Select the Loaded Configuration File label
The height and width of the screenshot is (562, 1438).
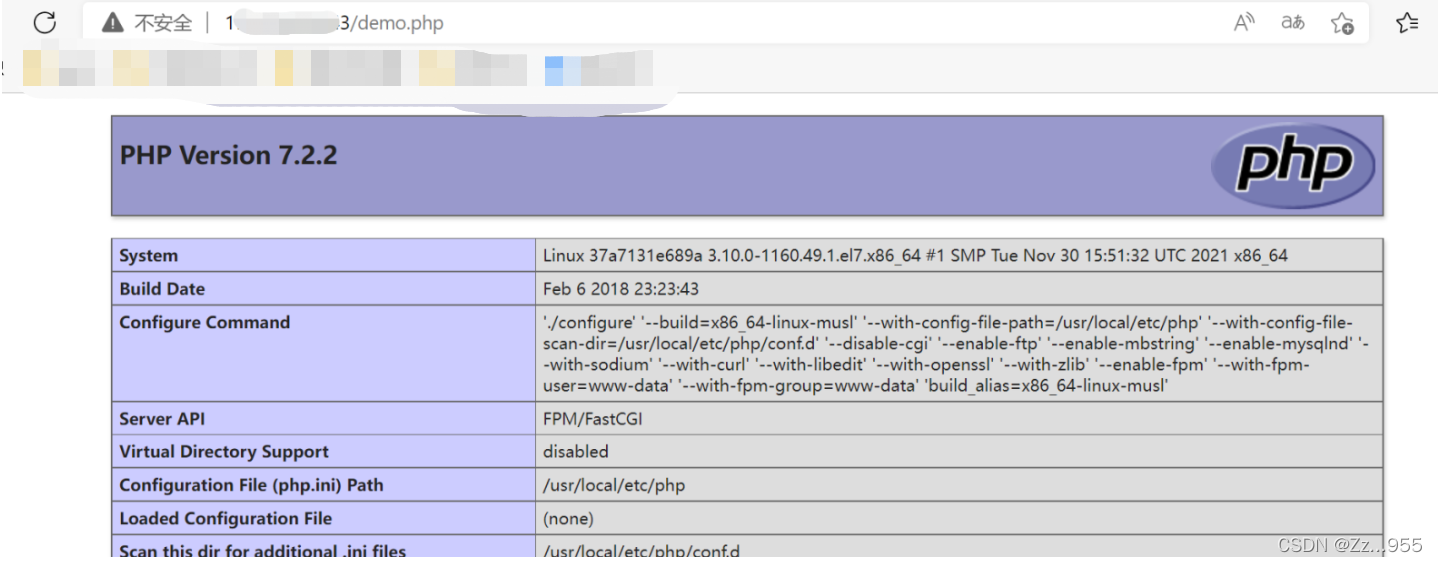coord(225,518)
